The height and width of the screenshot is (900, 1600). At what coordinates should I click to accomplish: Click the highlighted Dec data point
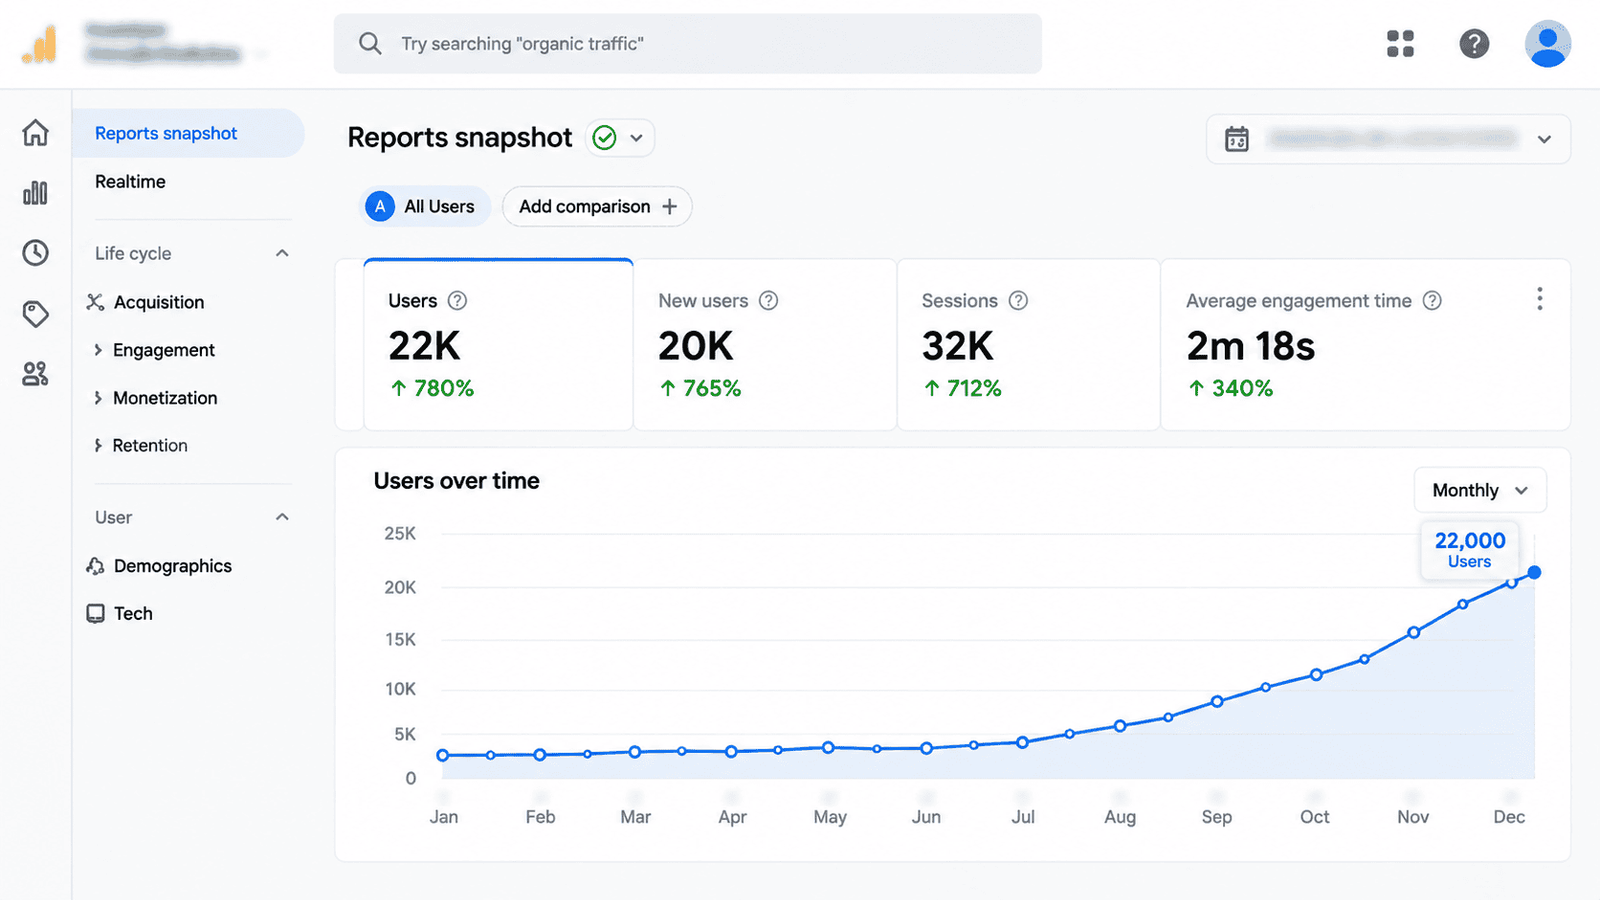(1534, 572)
